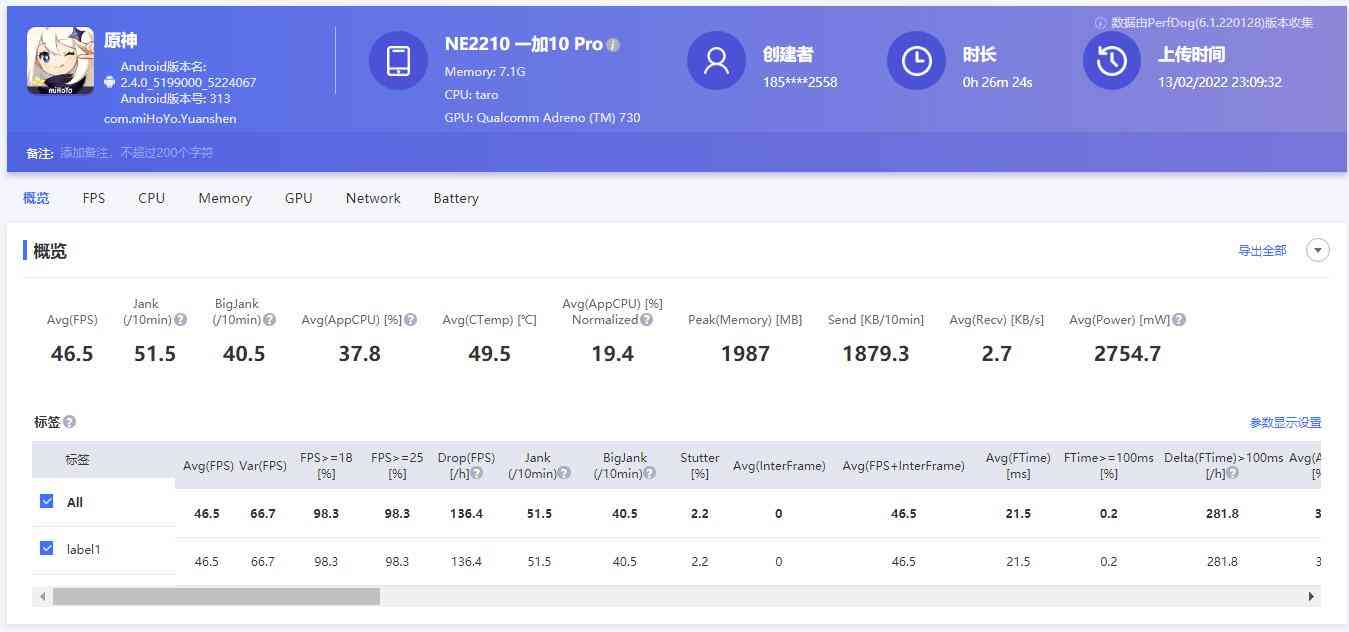Image resolution: width=1349 pixels, height=632 pixels.
Task: Click Var(FPS) column header
Action: (263, 465)
